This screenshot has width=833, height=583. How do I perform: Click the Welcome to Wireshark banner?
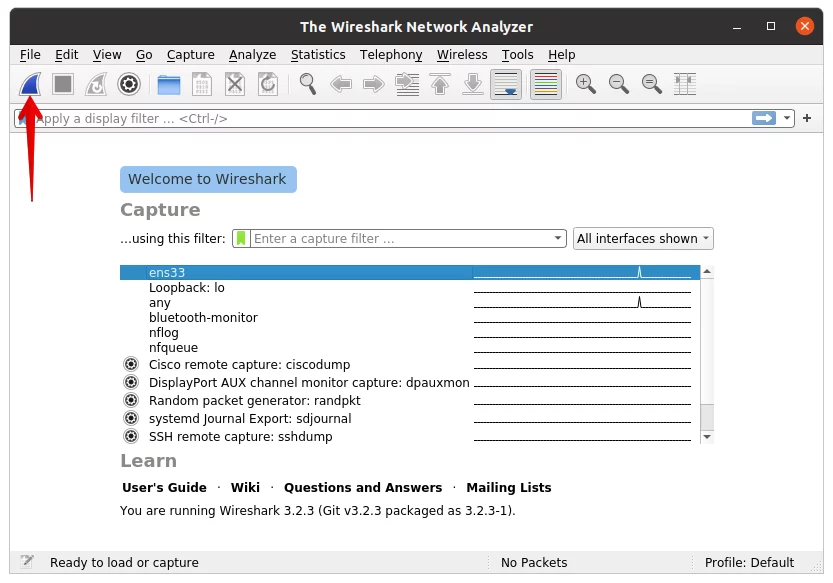tap(208, 179)
